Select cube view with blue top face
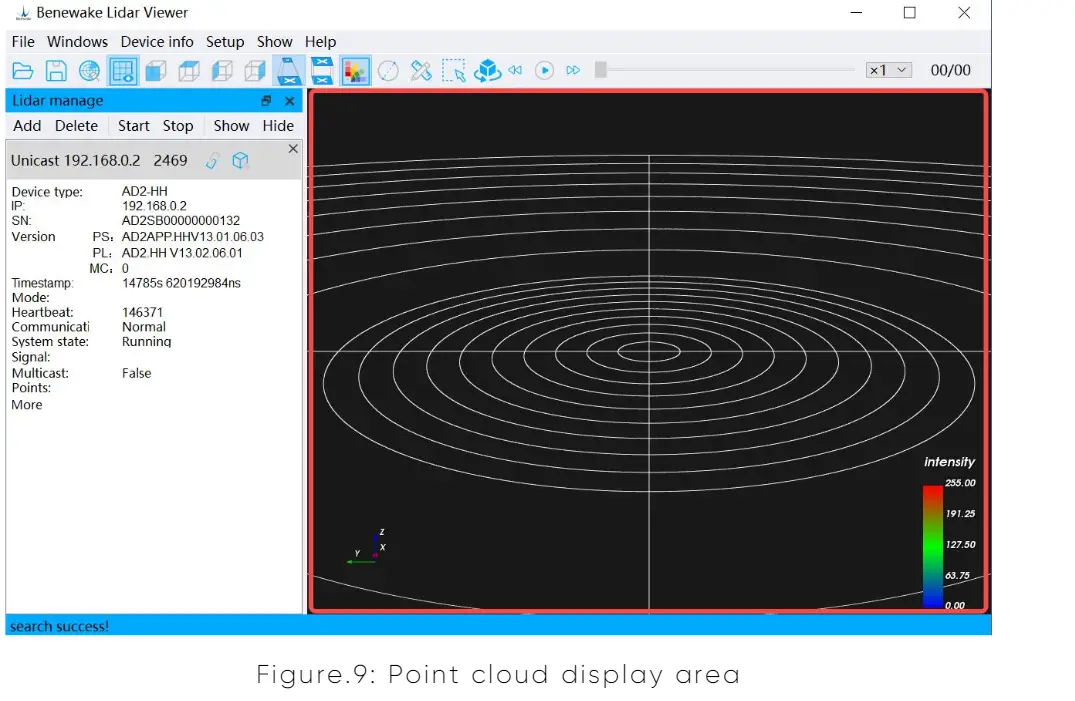 point(189,71)
